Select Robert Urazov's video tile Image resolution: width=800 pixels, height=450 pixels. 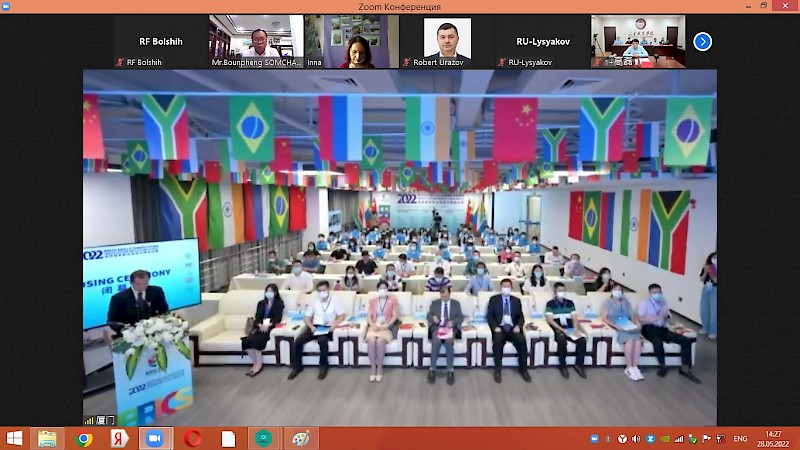[447, 41]
